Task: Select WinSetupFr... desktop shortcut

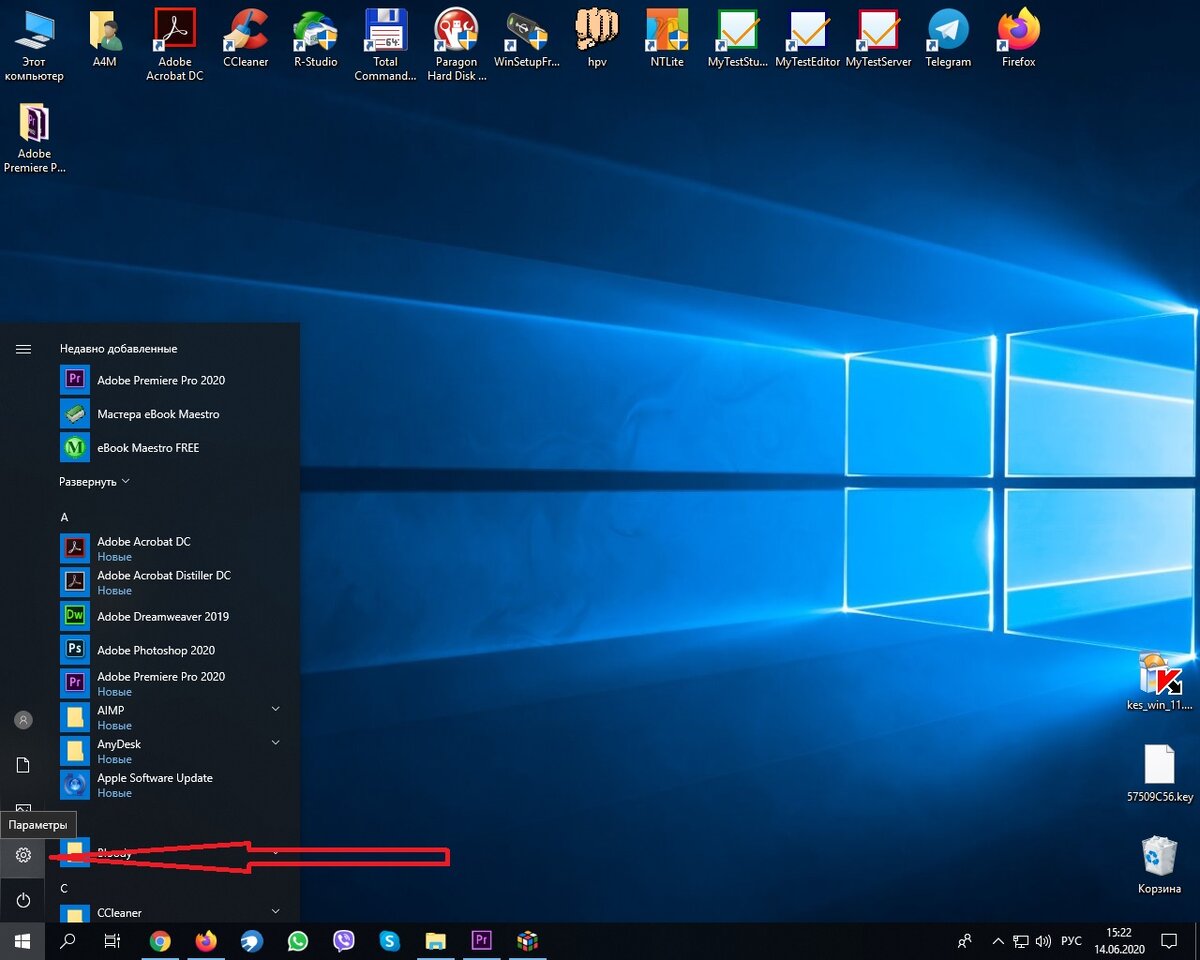Action: pyautogui.click(x=526, y=40)
